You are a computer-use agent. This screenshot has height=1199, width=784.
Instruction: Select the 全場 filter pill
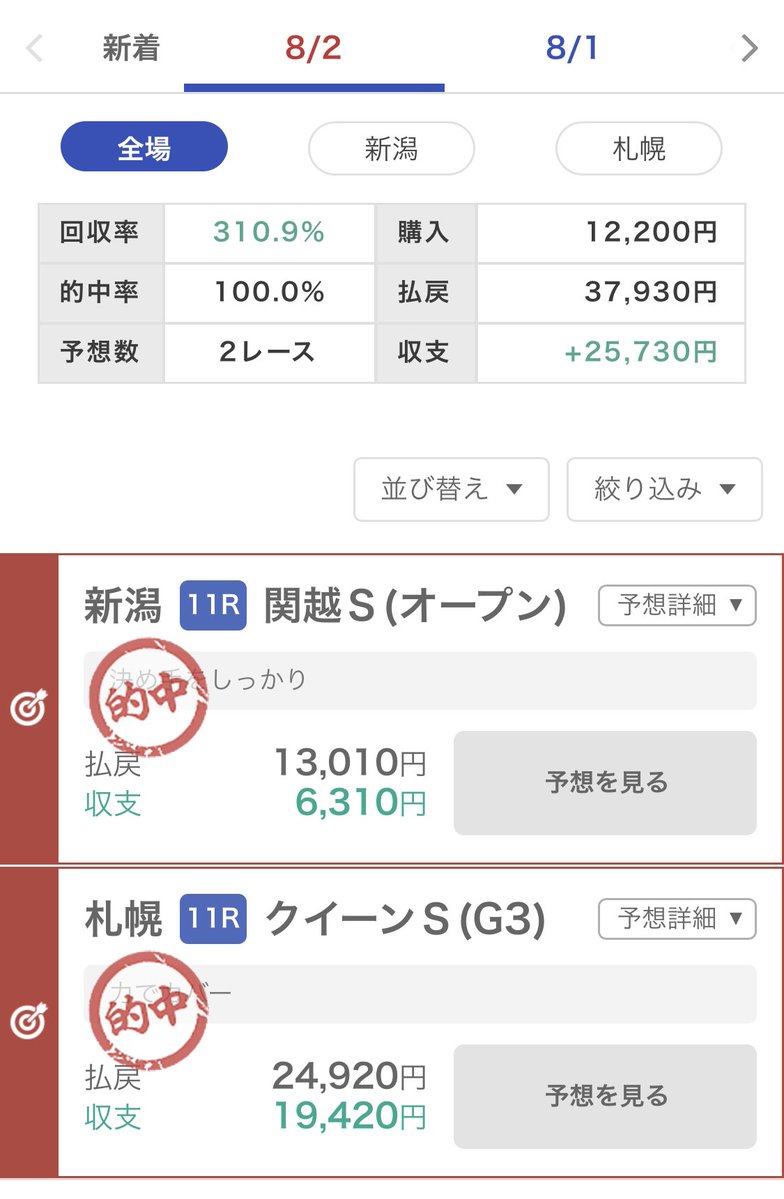pos(144,148)
